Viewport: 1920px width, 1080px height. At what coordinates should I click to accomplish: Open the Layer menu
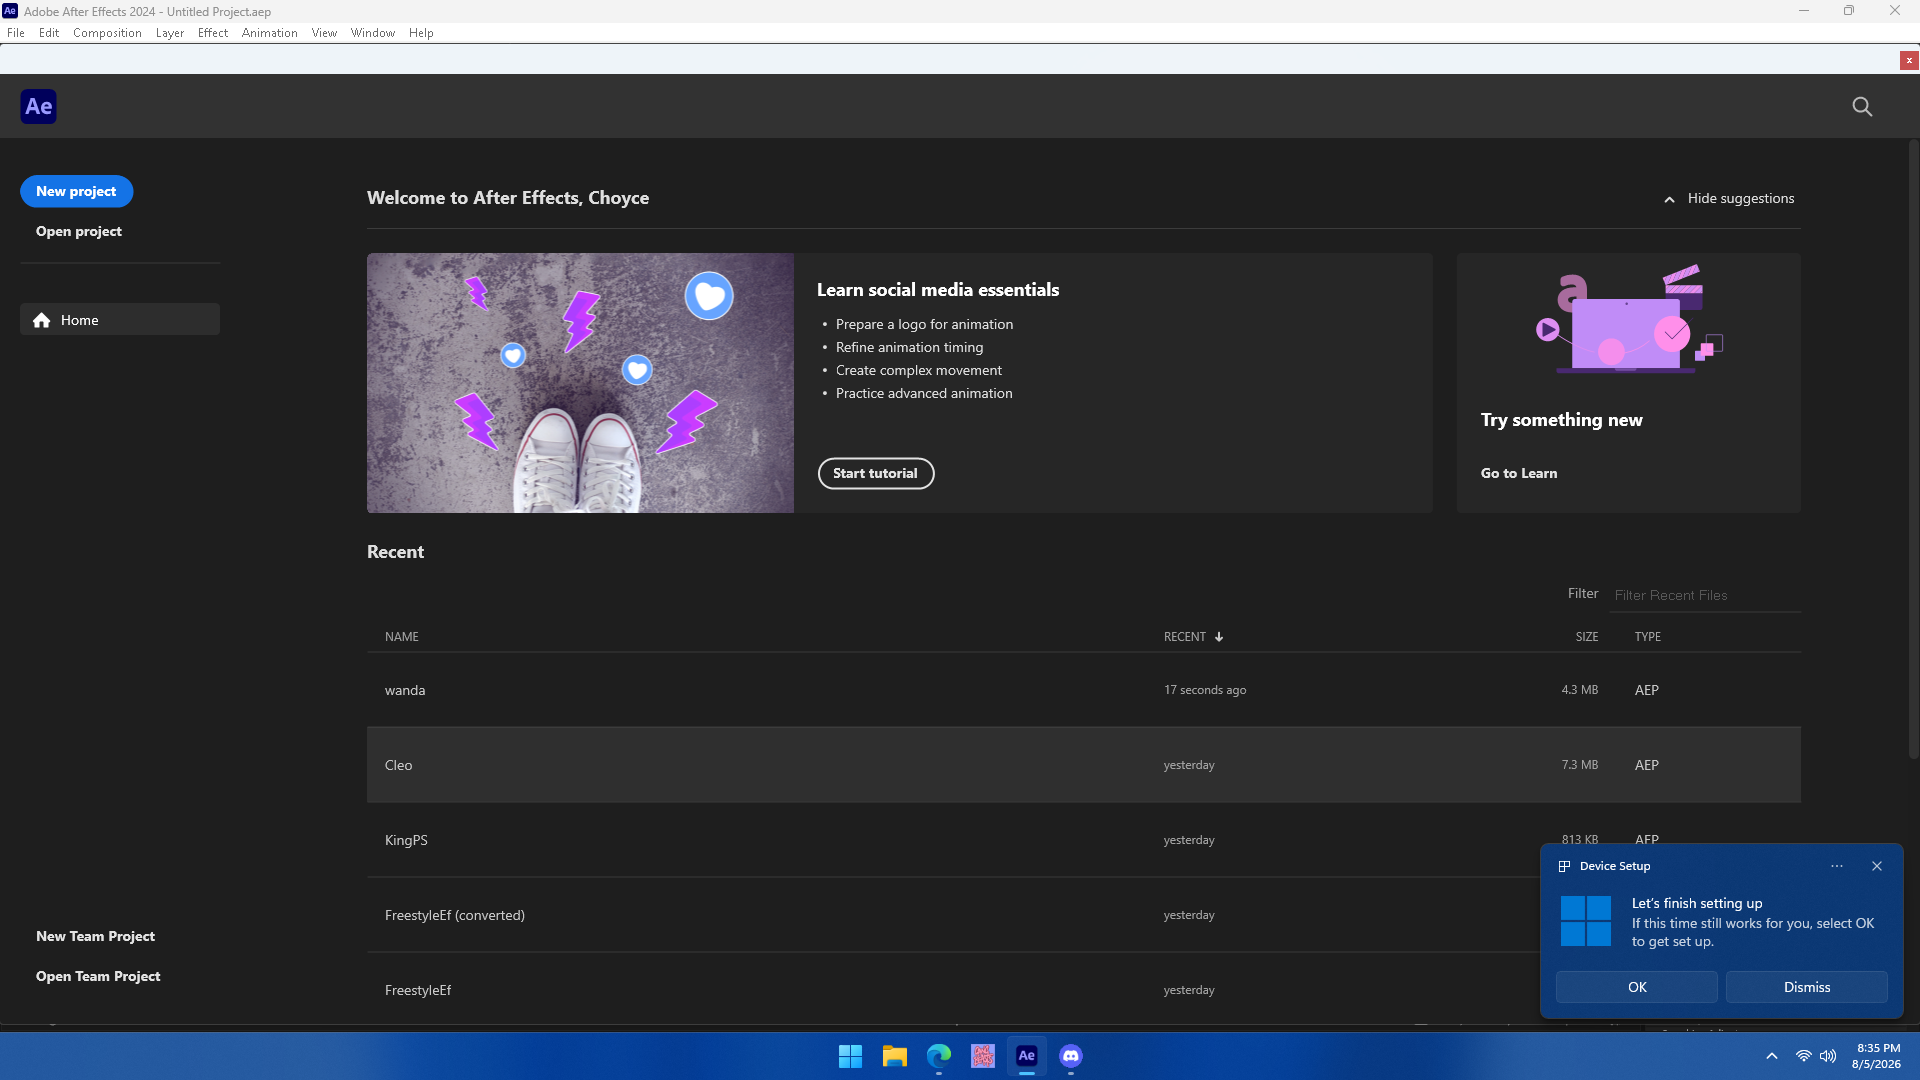[170, 33]
